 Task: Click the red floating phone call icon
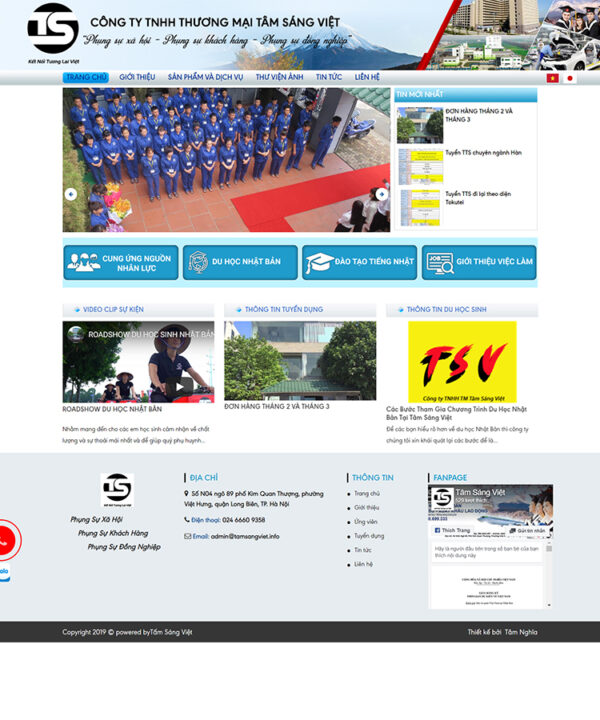pos(4,541)
